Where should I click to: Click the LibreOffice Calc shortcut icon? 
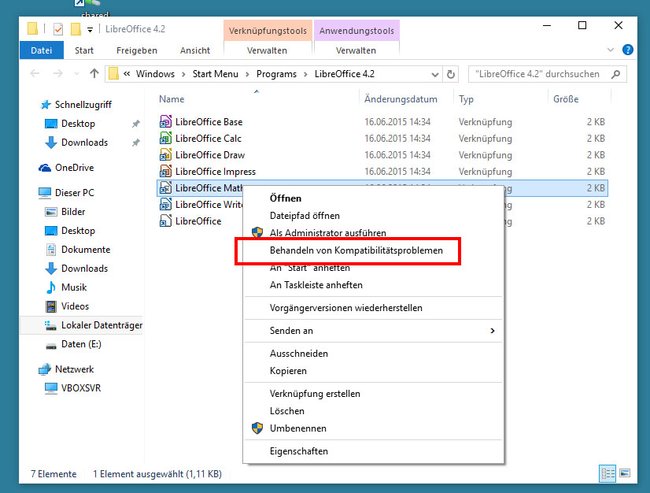pyautogui.click(x=165, y=138)
